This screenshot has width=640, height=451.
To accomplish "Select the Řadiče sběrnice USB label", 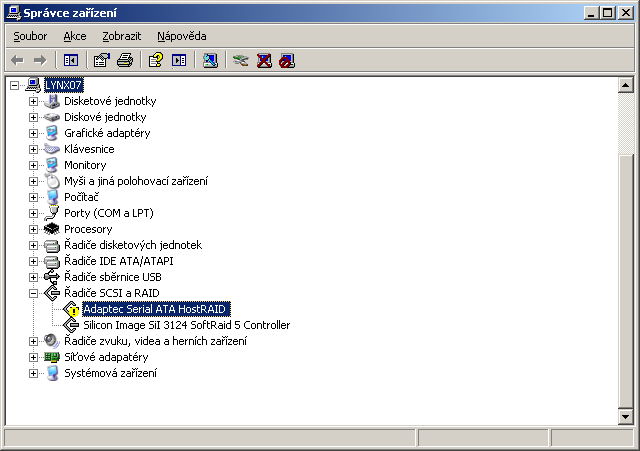I will pyautogui.click(x=113, y=277).
